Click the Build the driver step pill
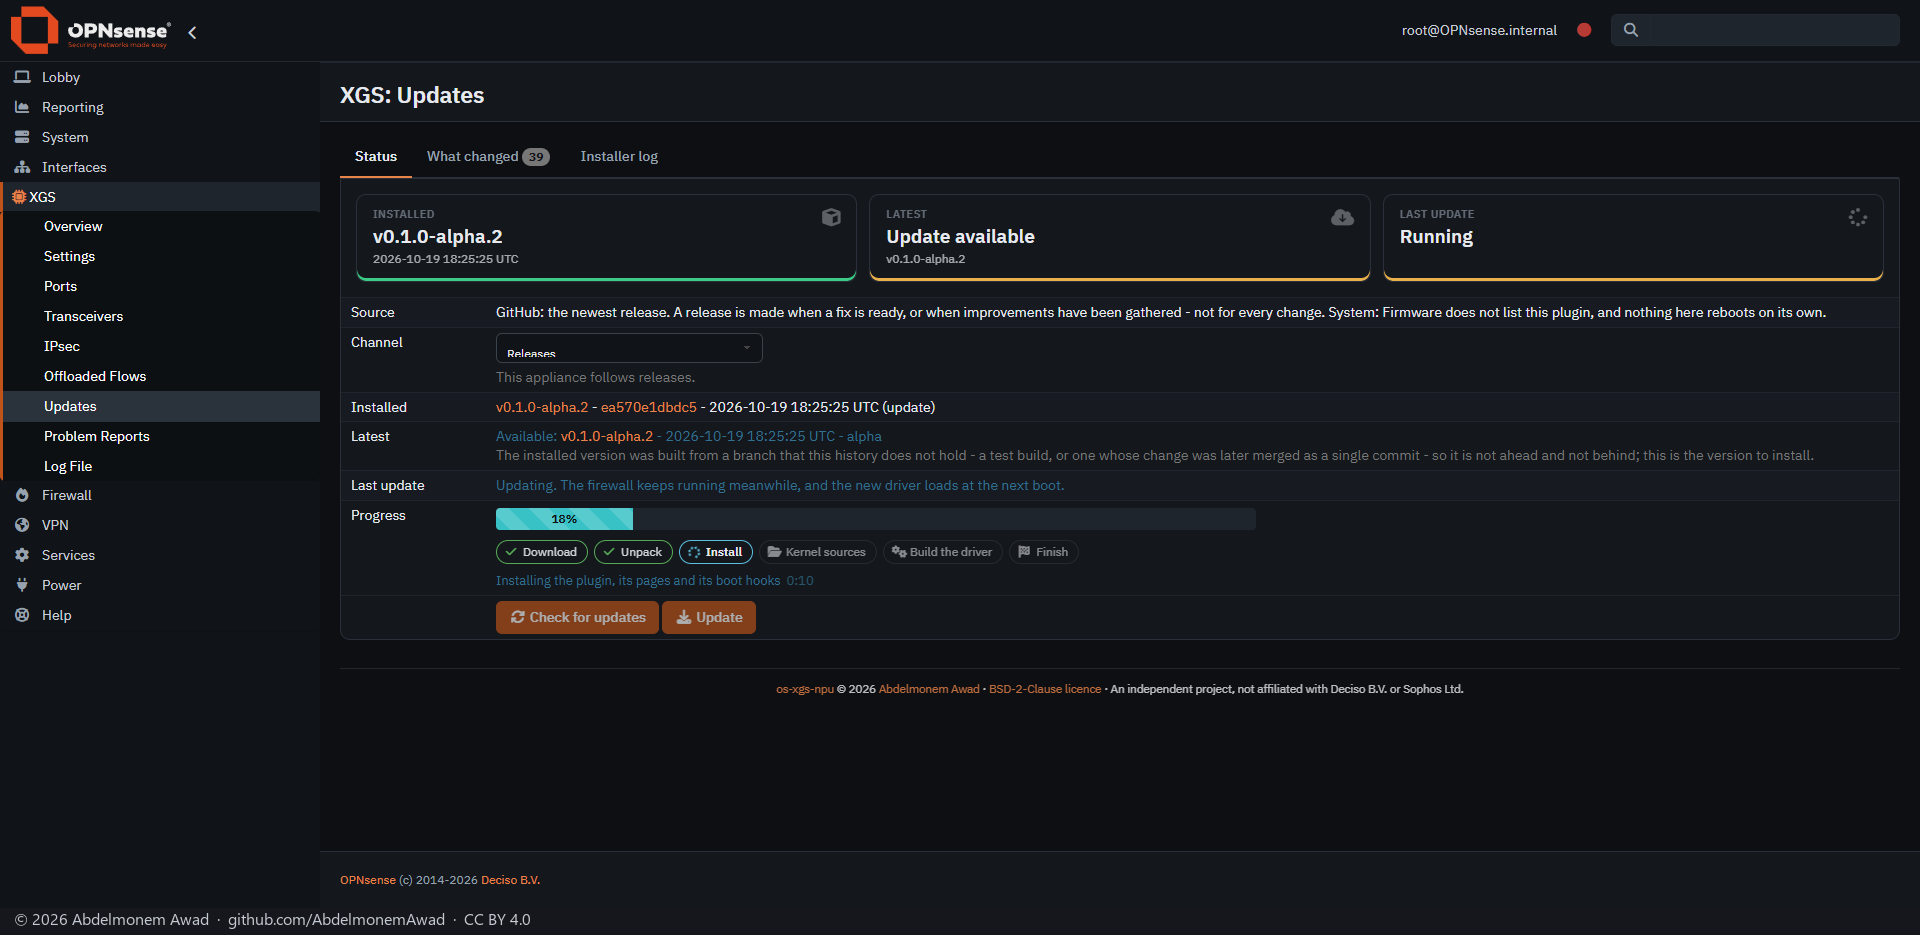The width and height of the screenshot is (1920, 935). [942, 552]
